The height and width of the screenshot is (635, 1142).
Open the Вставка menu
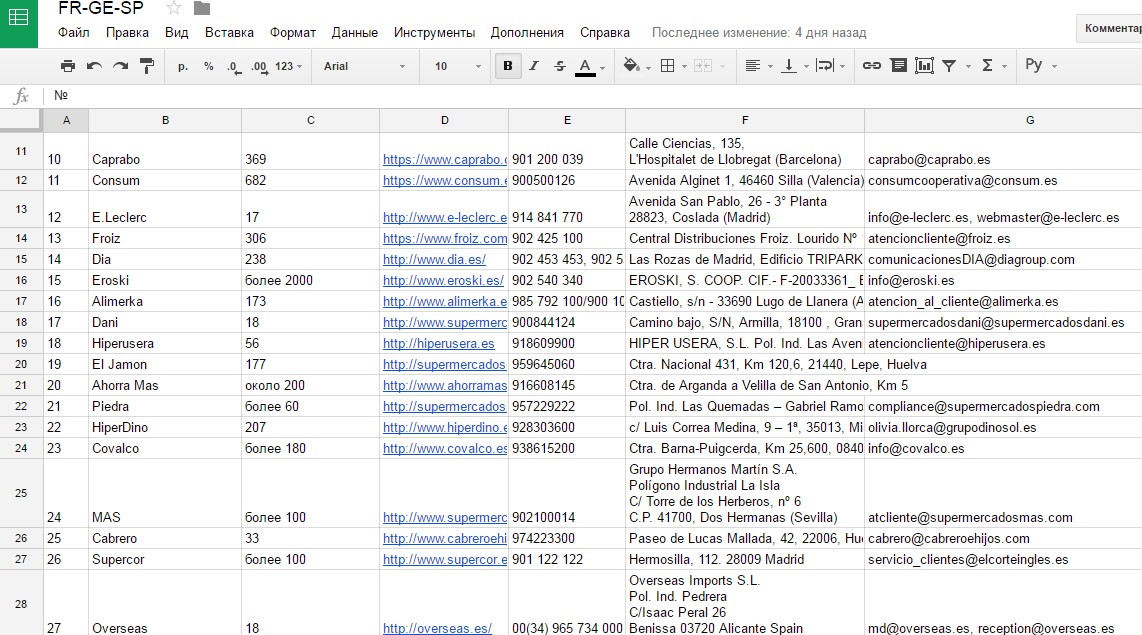point(229,33)
